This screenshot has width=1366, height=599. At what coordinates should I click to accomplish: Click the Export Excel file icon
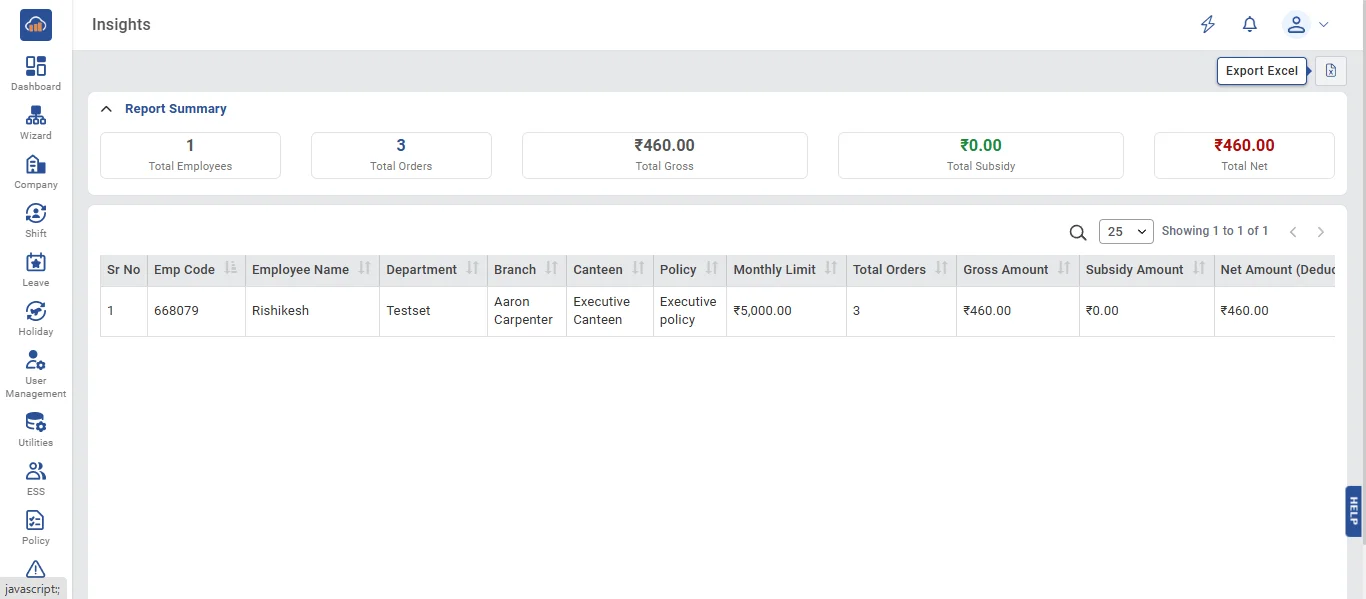(x=1331, y=71)
